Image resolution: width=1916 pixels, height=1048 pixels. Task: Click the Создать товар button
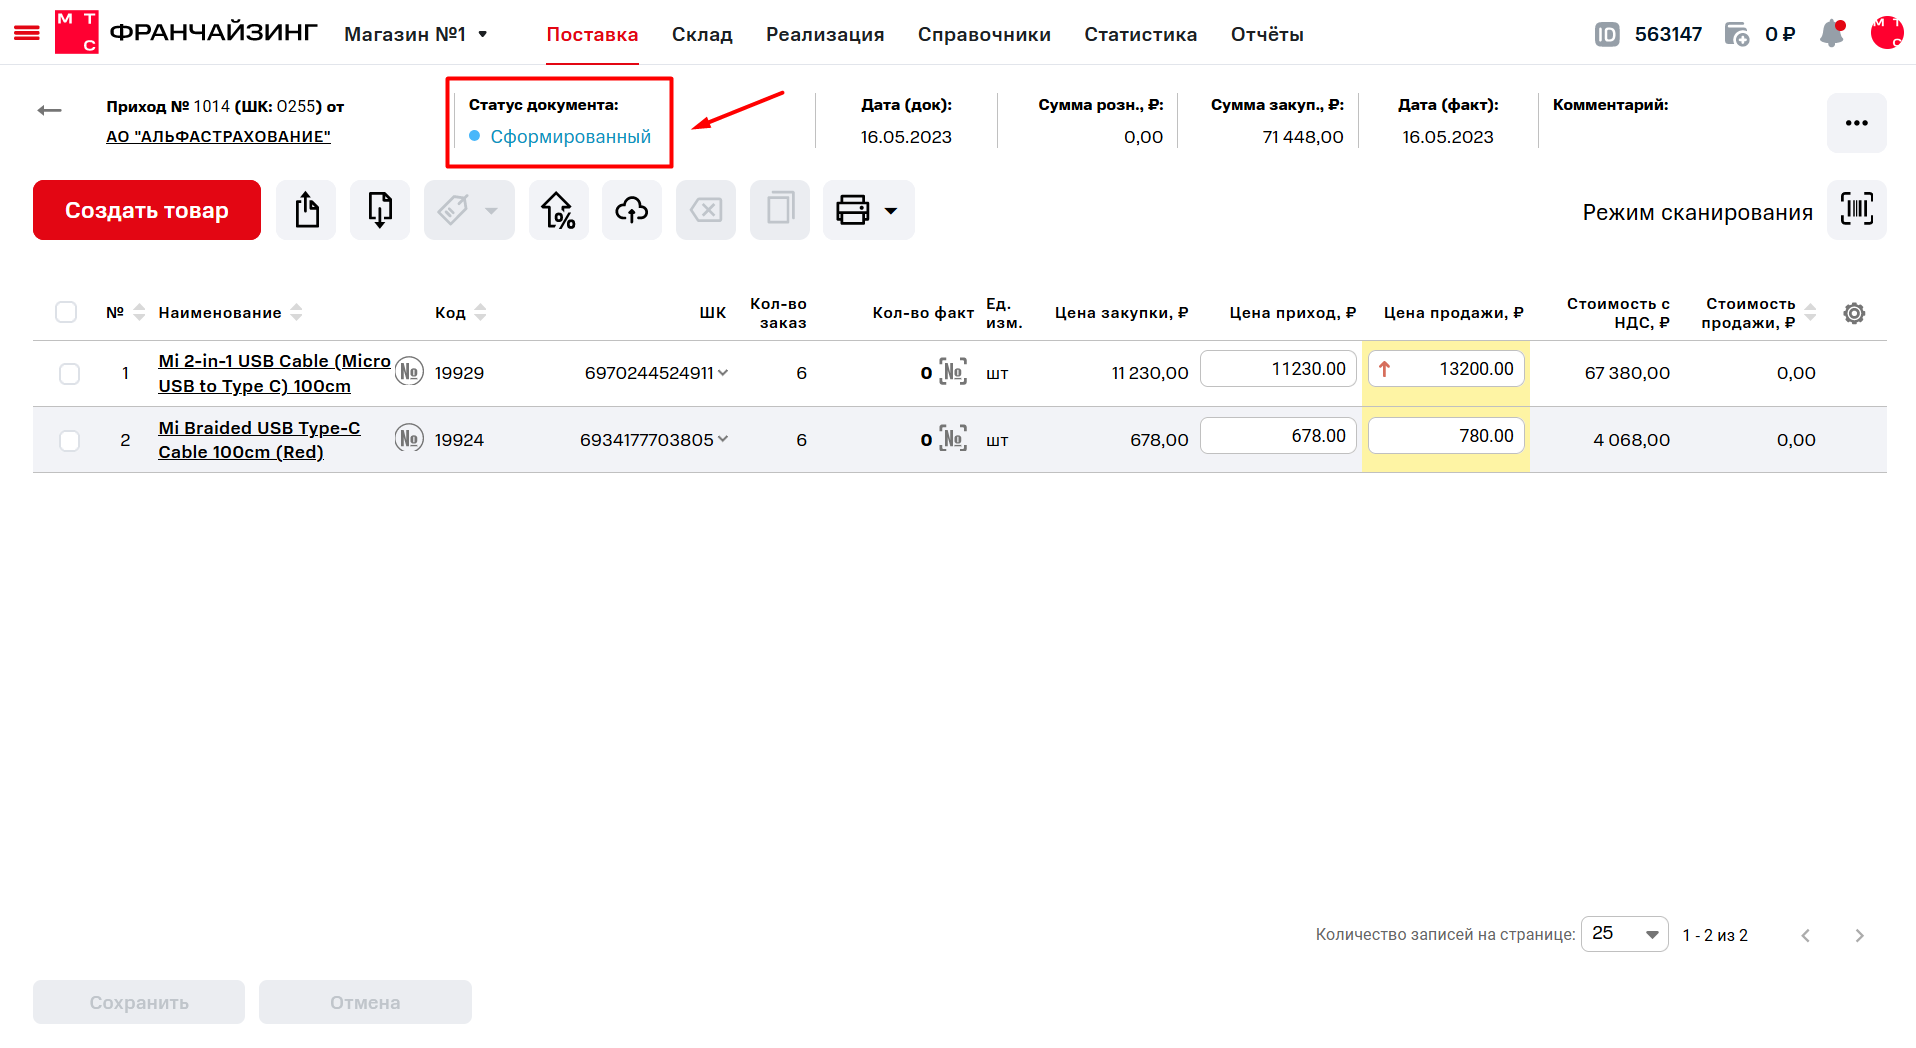pos(147,210)
